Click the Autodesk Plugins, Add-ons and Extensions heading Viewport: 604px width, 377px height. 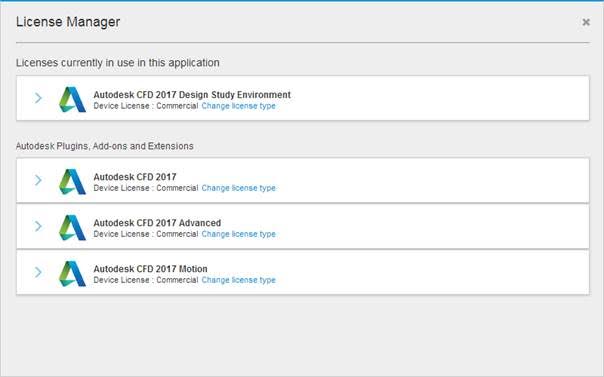(x=105, y=146)
